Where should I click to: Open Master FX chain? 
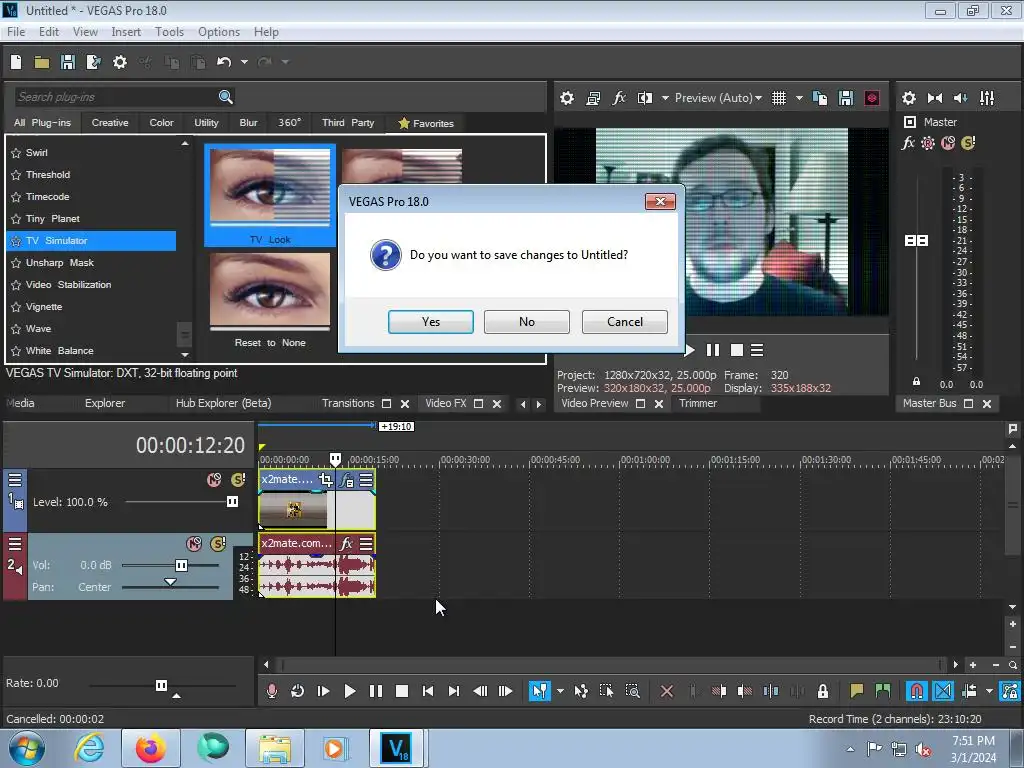coord(908,143)
